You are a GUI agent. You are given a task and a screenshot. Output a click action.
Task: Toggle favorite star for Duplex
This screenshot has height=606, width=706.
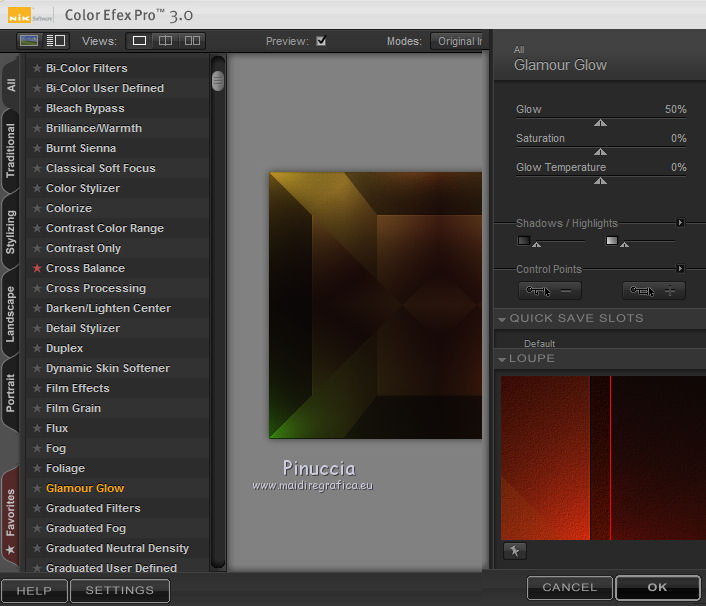tap(37, 348)
